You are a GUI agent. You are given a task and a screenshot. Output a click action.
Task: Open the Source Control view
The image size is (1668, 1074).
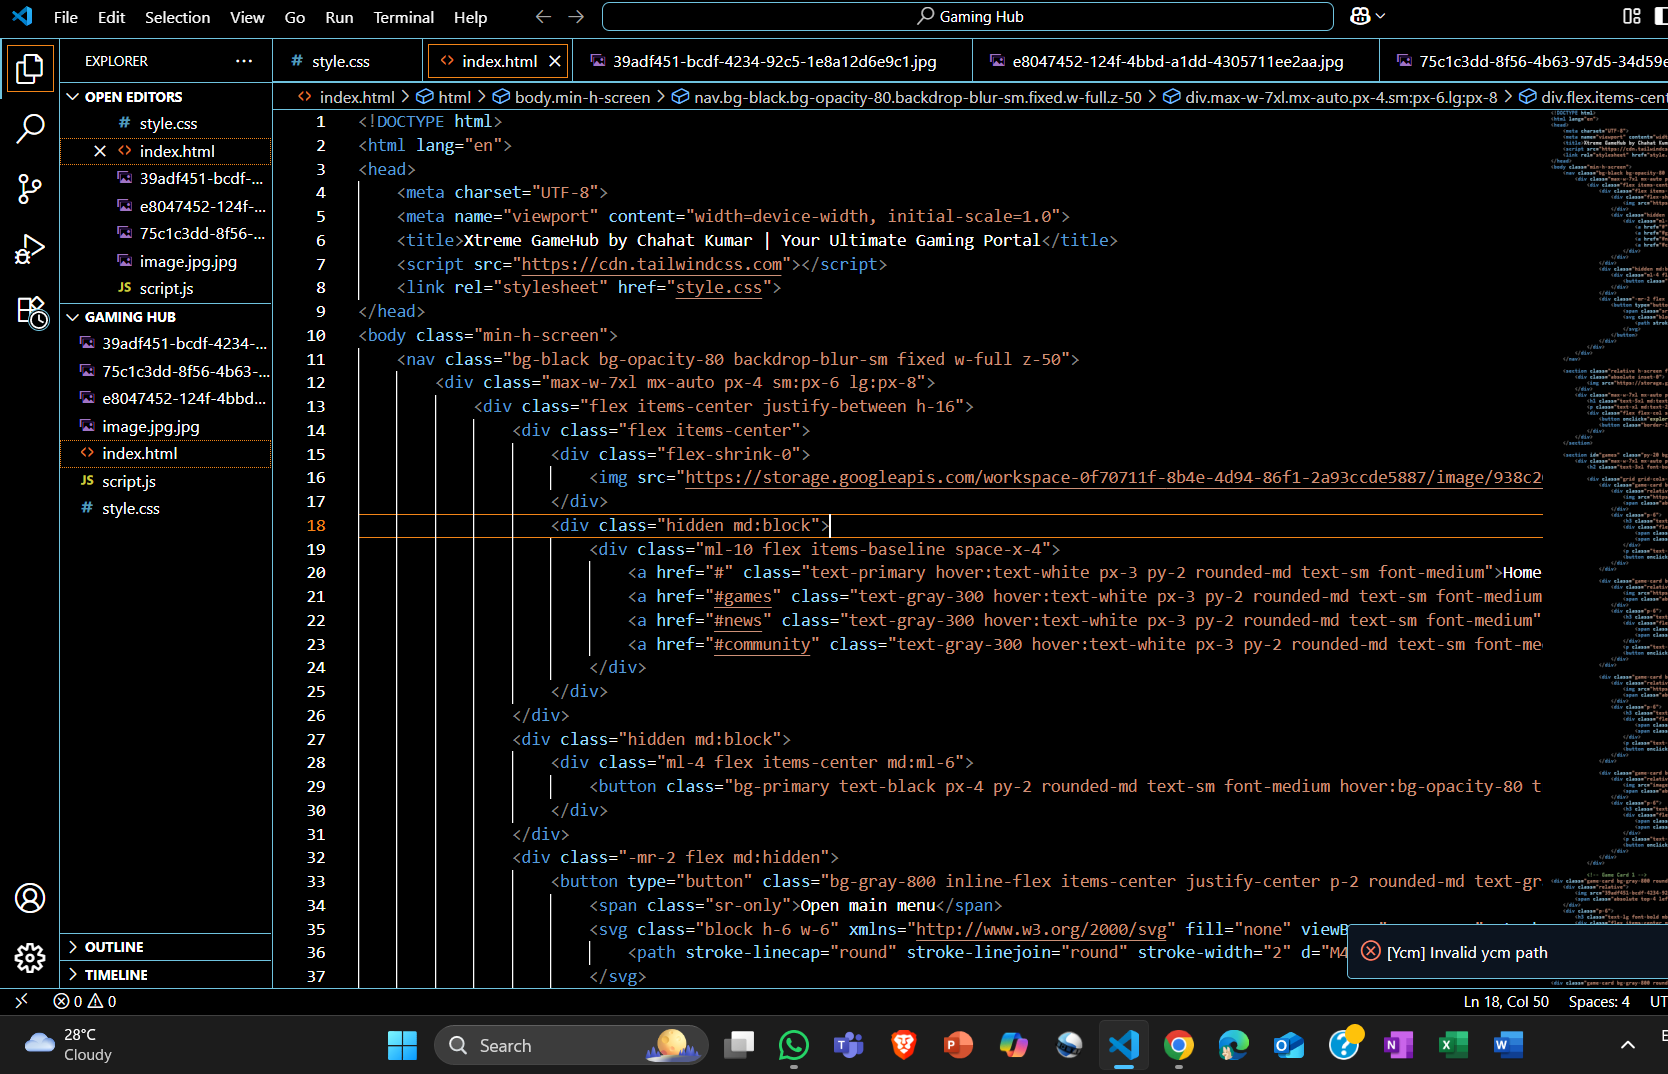point(30,189)
